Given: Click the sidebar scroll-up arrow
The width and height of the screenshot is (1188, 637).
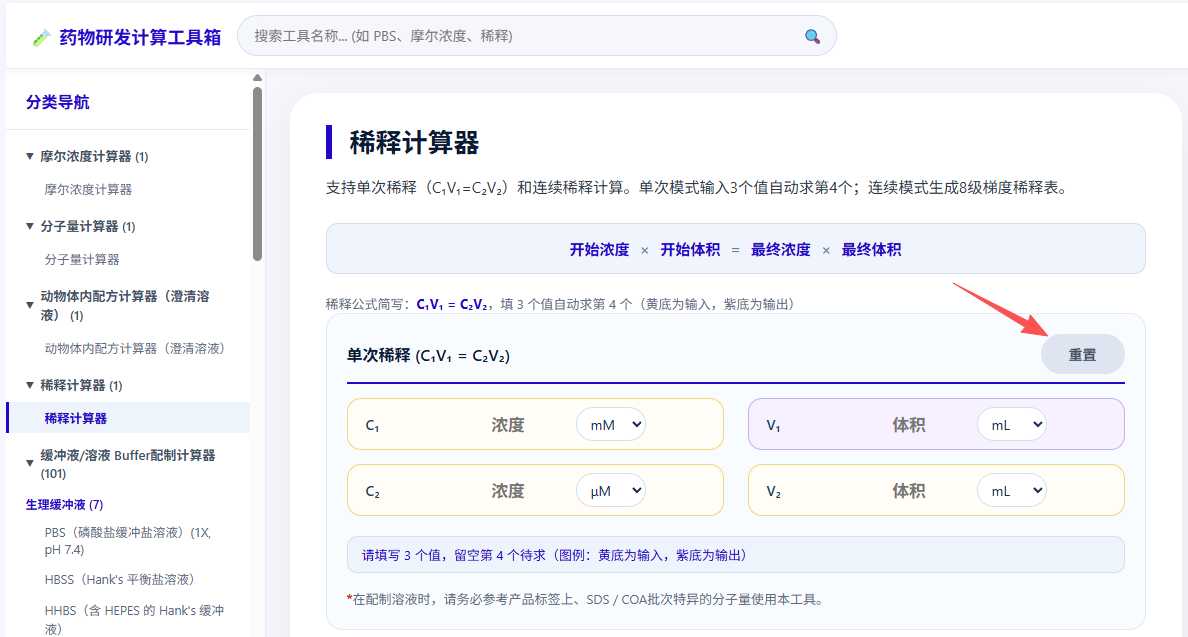Looking at the screenshot, I should point(258,77).
